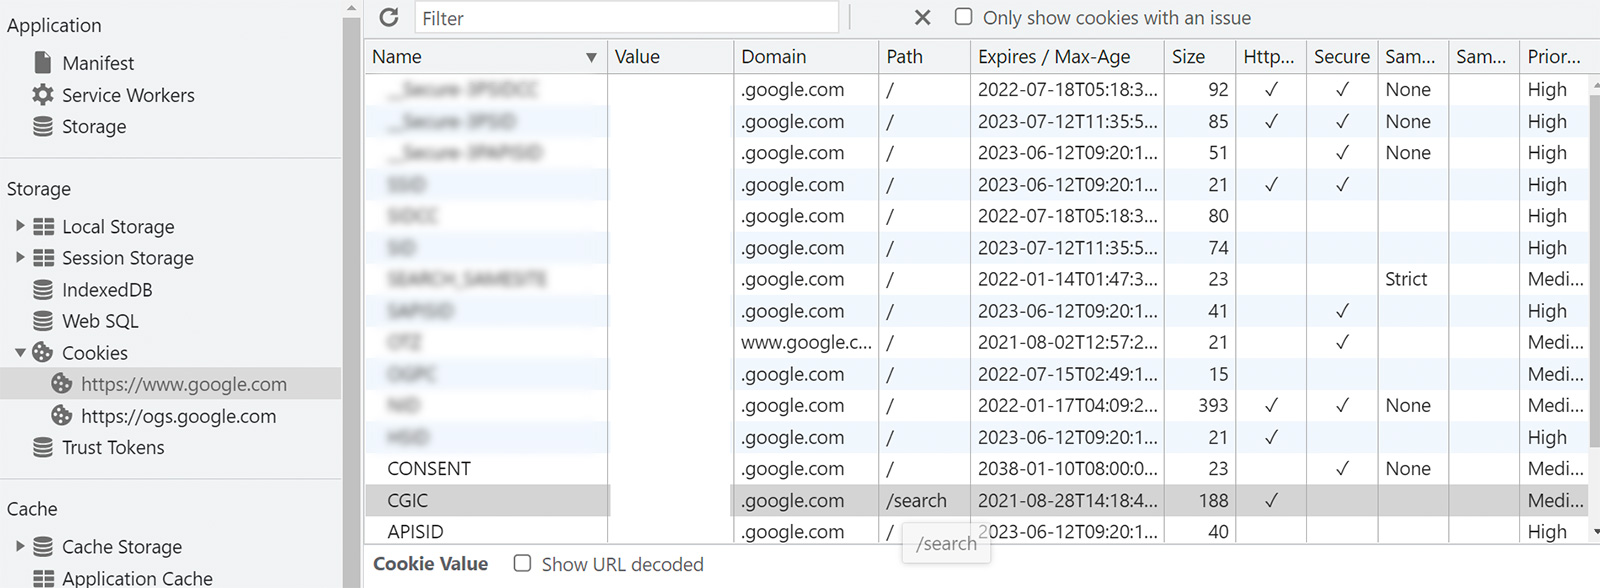
Task: Sort by the Expires / Max-Age column
Action: coord(1054,57)
